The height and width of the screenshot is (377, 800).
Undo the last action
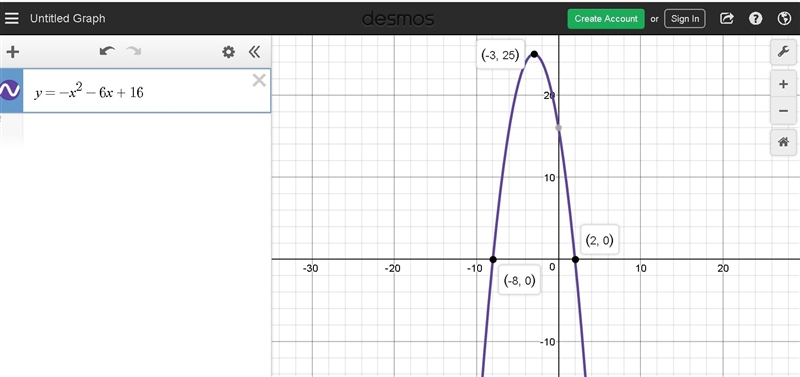[x=107, y=51]
